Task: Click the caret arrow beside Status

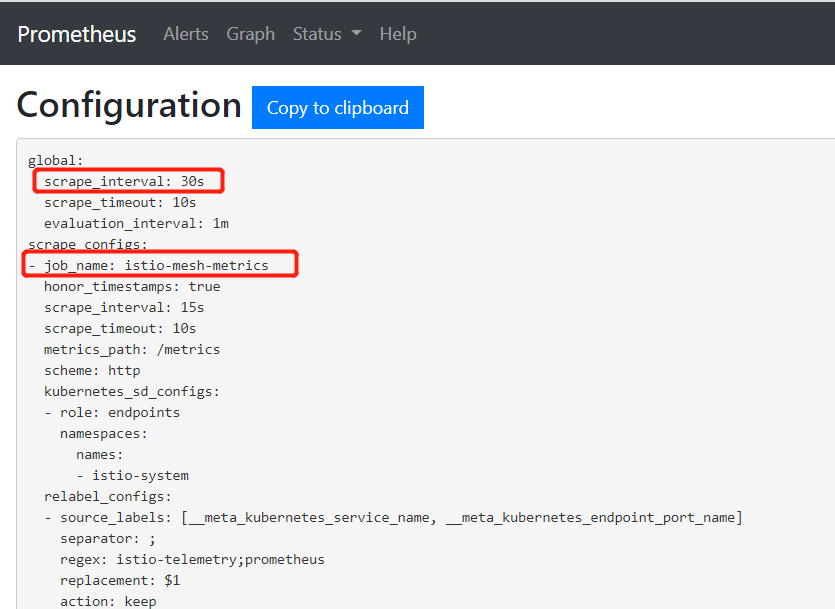Action: 356,34
